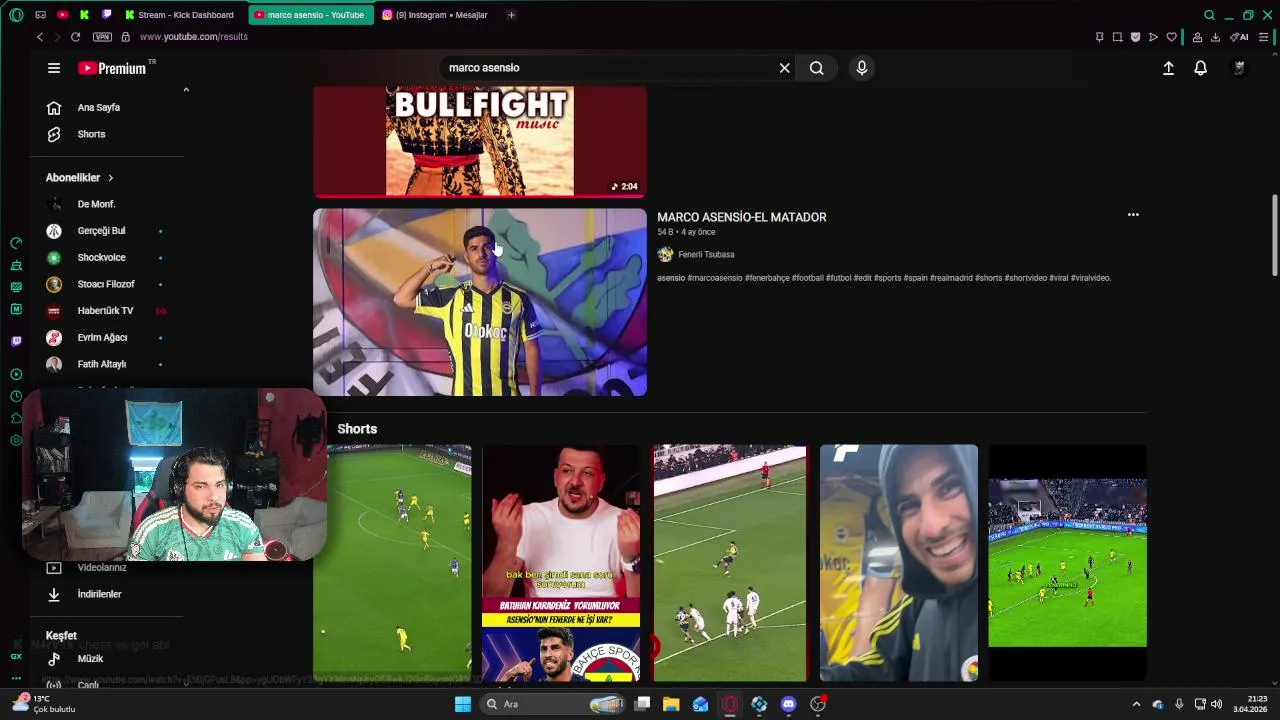Open GX Corner controller icon
Screen dimensions: 1280x720
pos(40,15)
